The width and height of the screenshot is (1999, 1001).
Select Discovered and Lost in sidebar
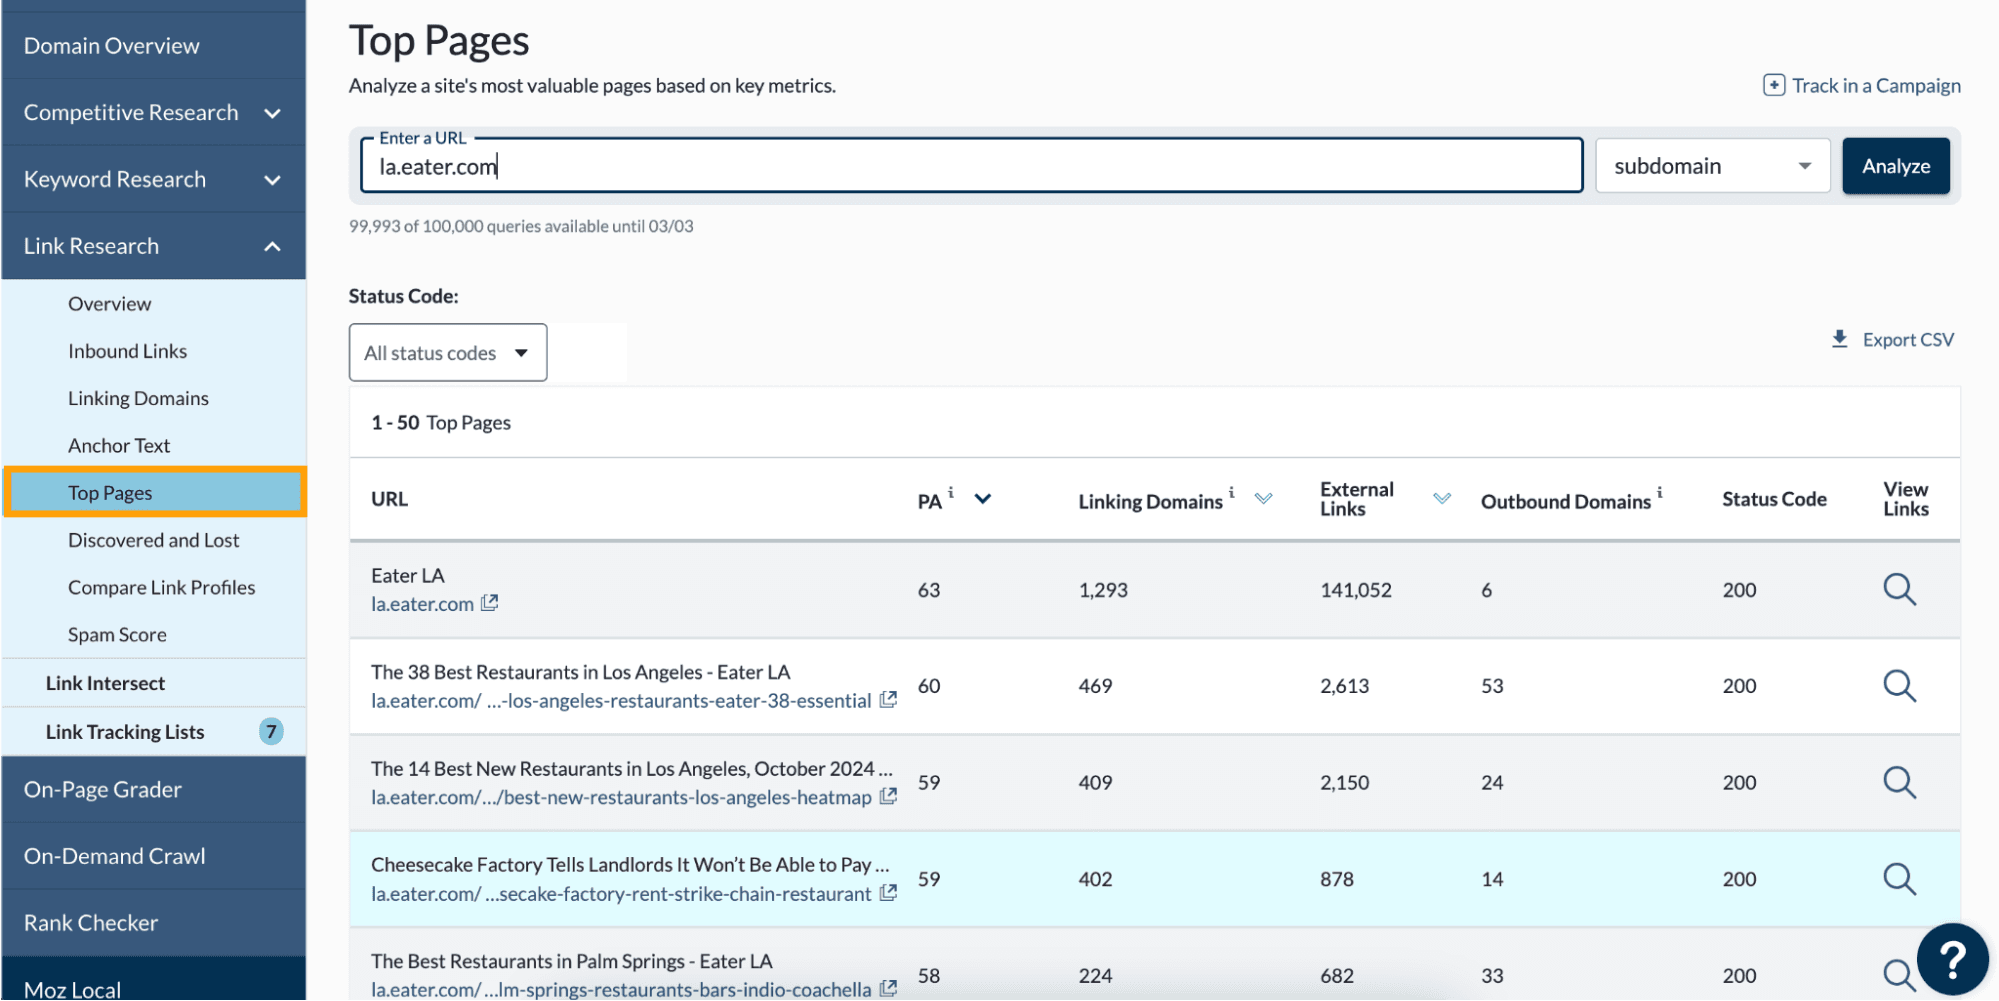153,539
